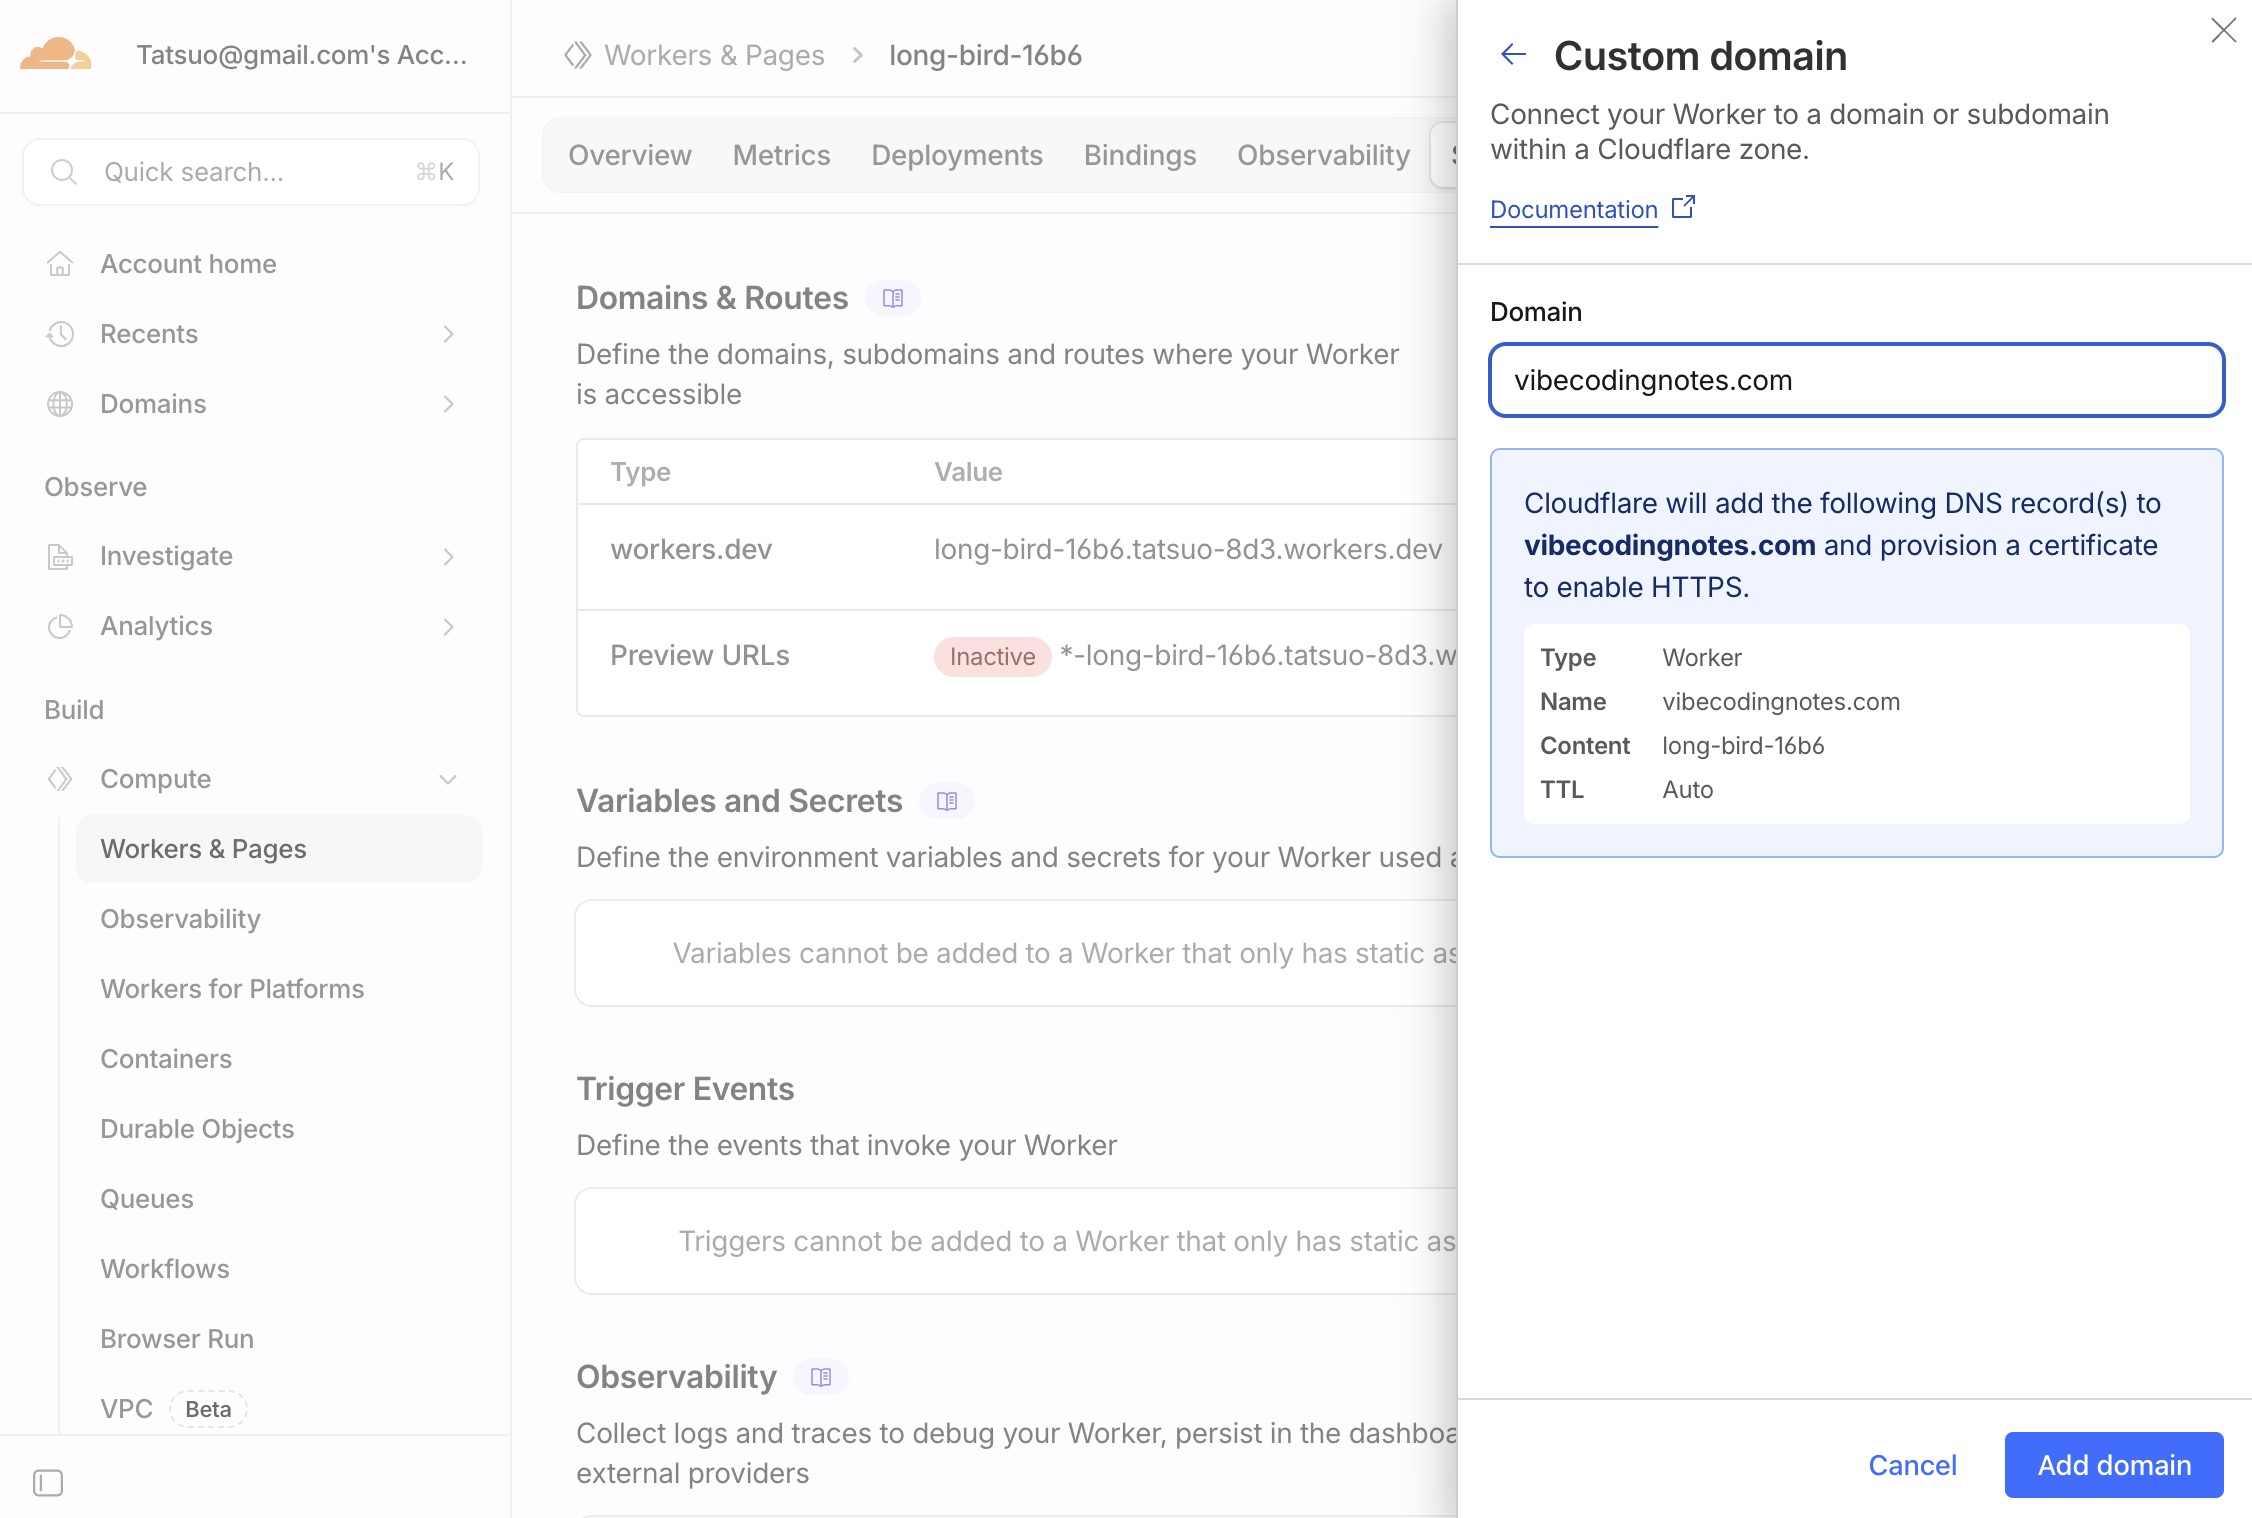The width and height of the screenshot is (2252, 1518).
Task: Click the Quick search magnifier icon
Action: (63, 172)
